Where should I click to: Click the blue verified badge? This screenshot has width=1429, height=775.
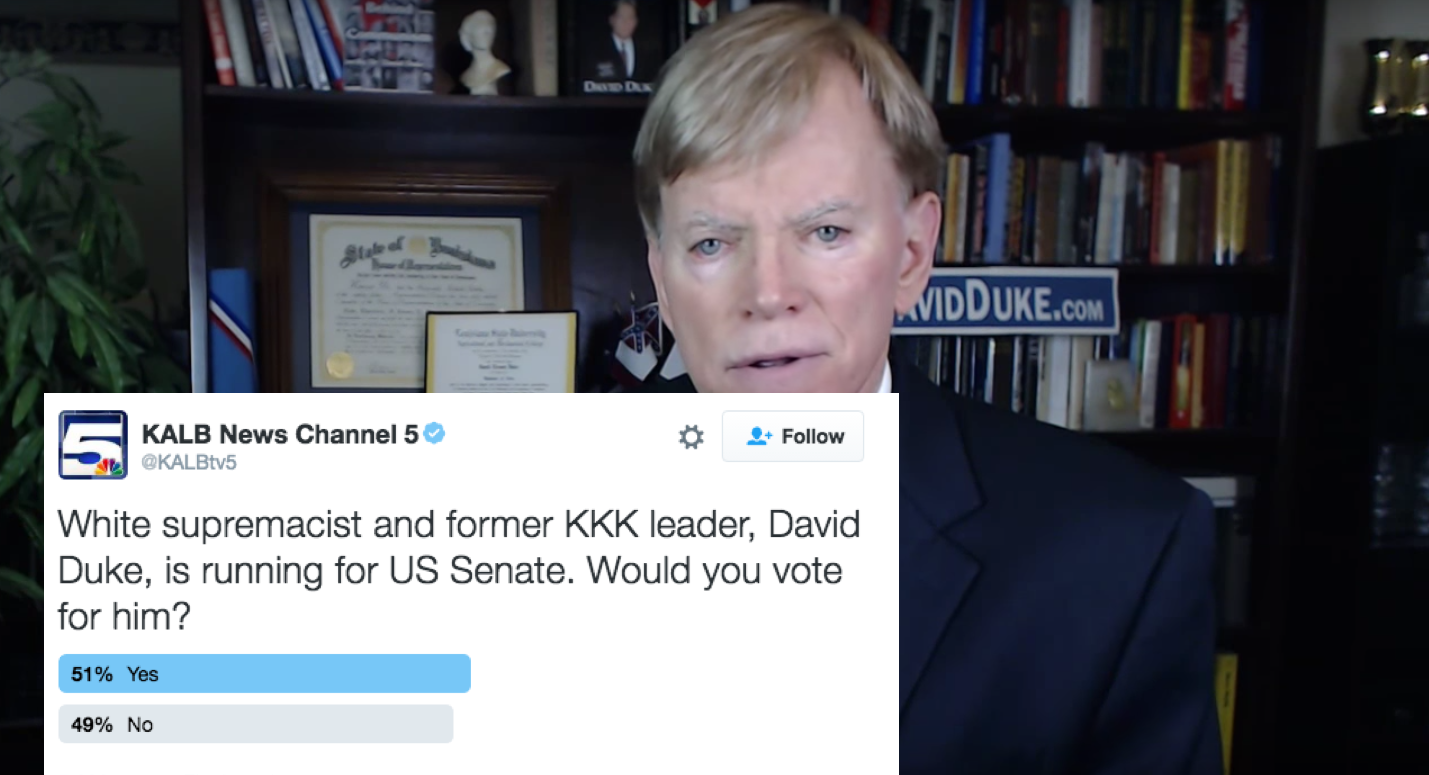[435, 434]
